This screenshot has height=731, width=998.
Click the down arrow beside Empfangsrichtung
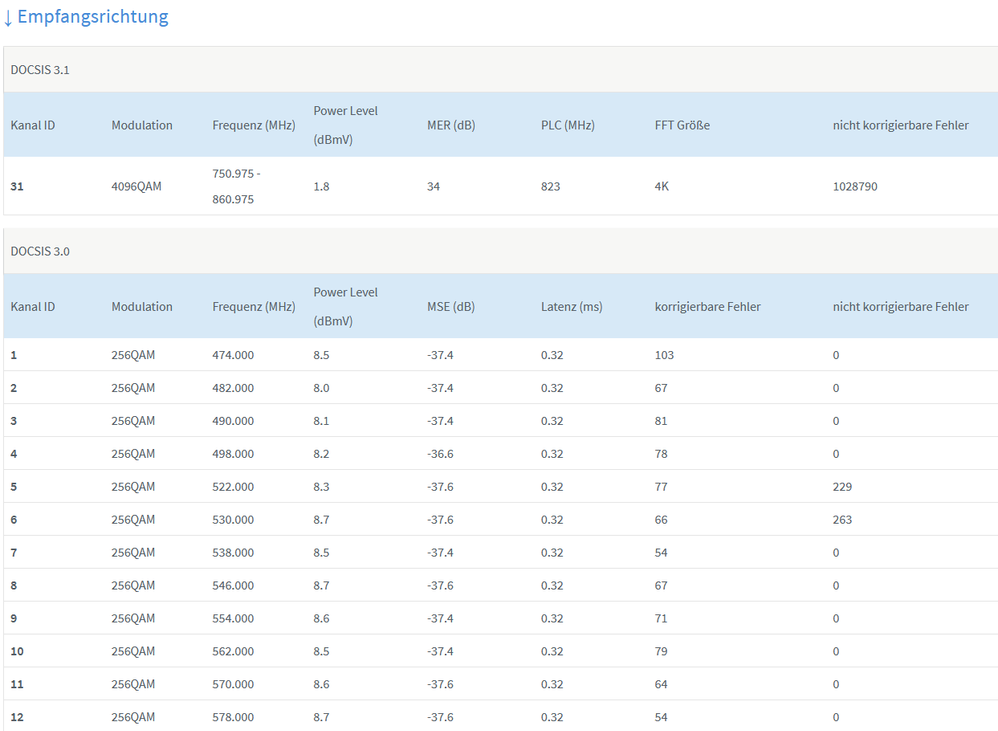point(8,17)
